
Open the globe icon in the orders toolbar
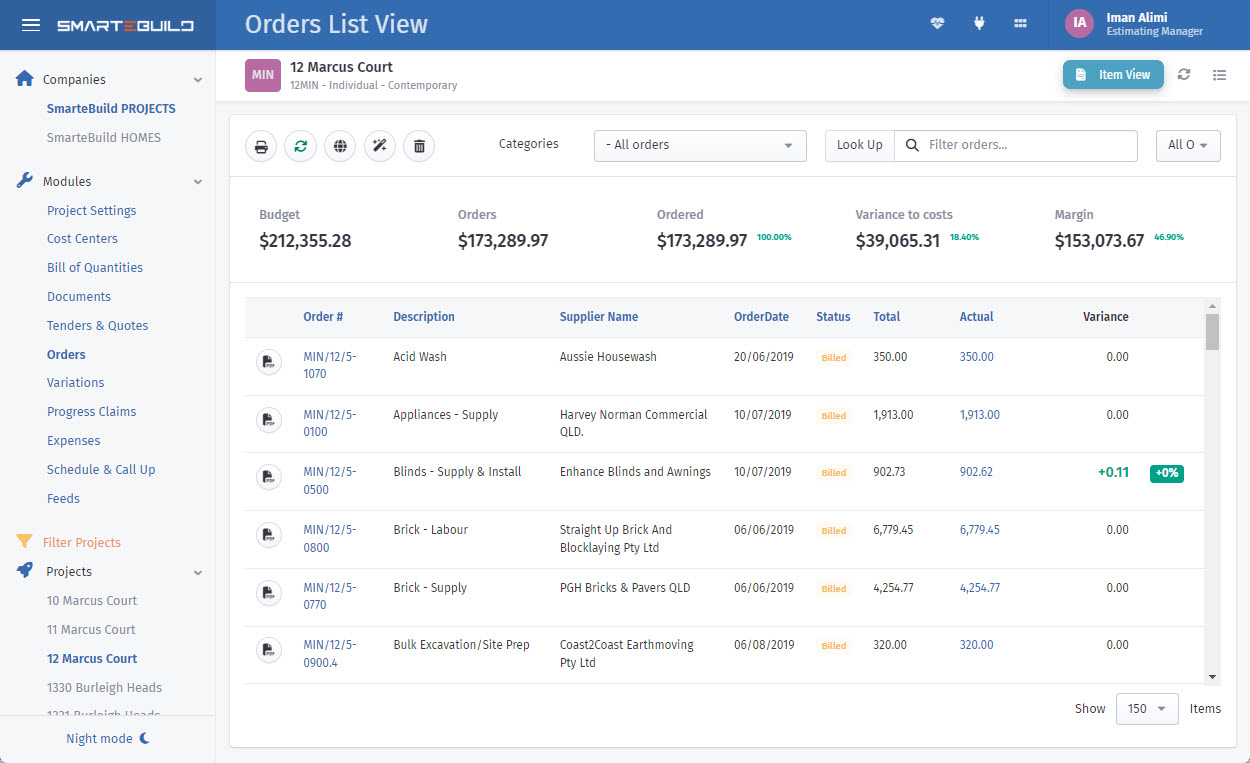[x=340, y=145]
